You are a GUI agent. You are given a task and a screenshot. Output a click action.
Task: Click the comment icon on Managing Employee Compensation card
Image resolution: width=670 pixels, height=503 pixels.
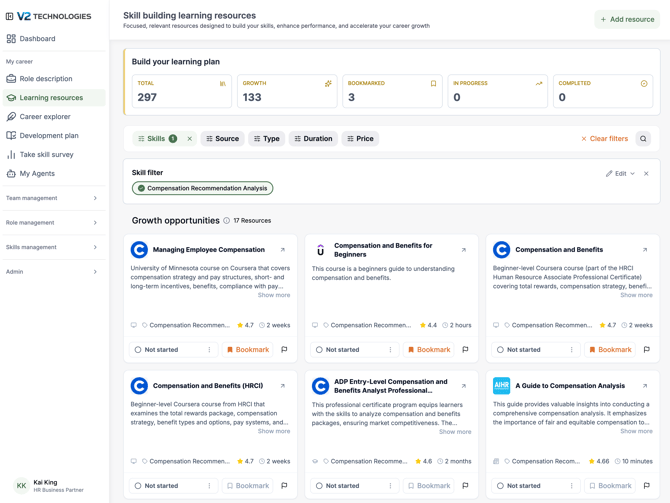click(134, 325)
